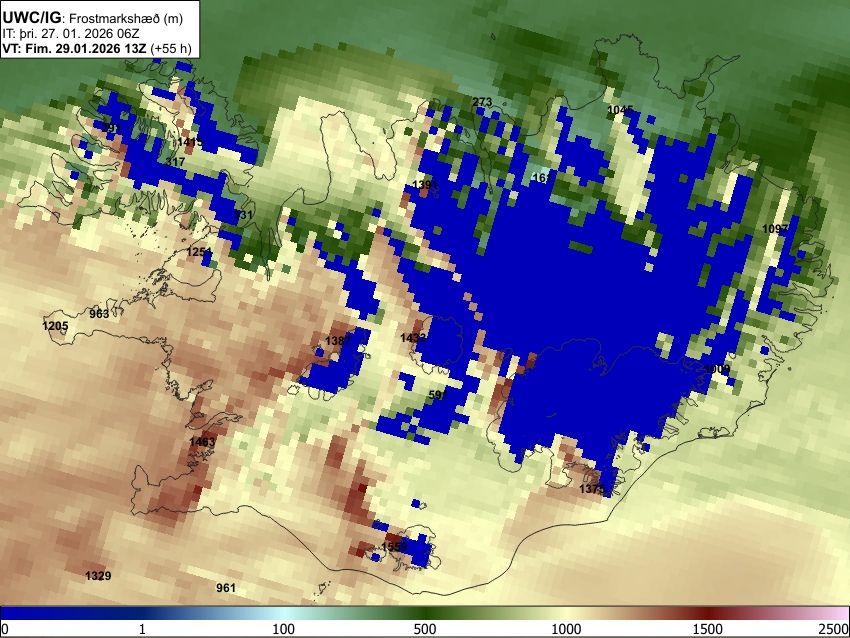The image size is (850, 638).
Task: Select the map value 1205
Action: point(55,326)
